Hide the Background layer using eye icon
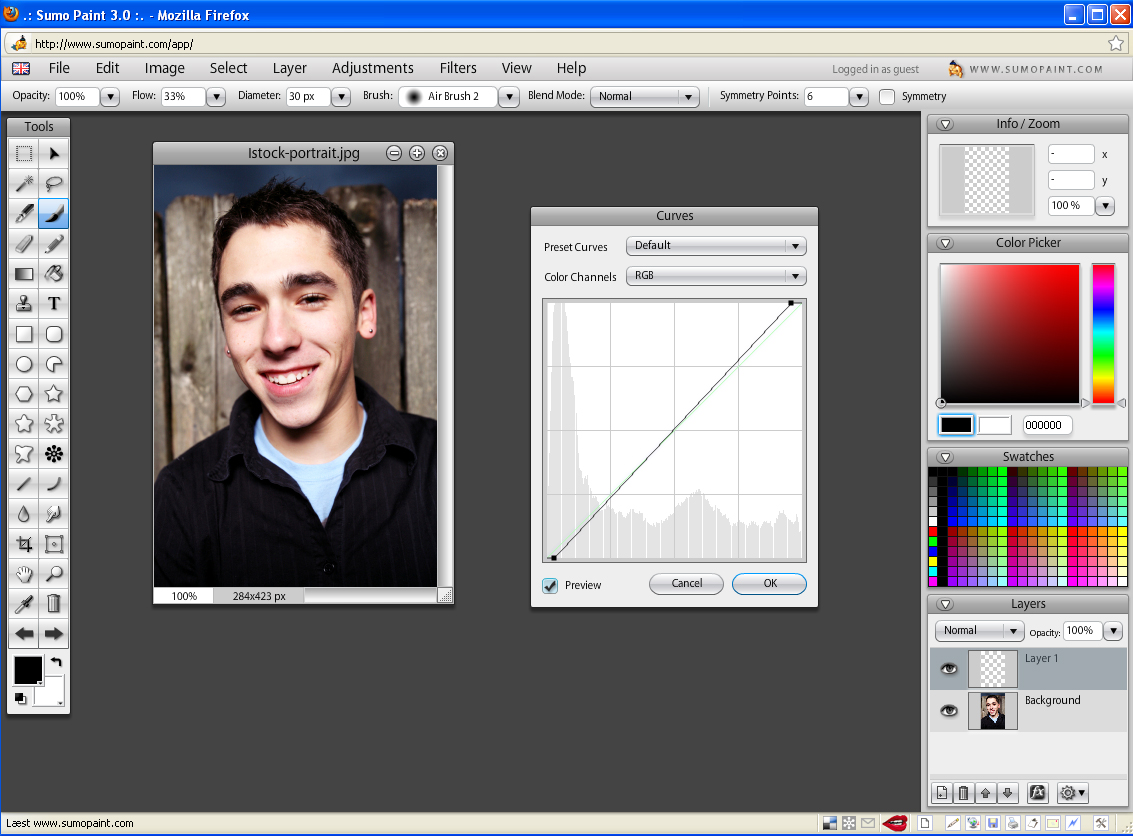The image size is (1133, 836). pos(949,711)
